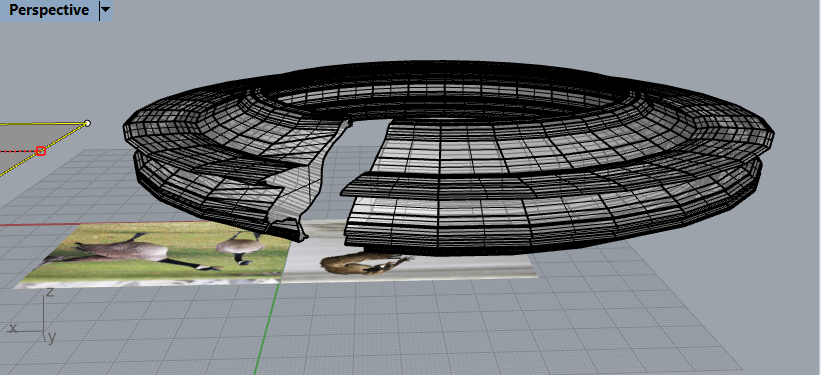
Task: Click the red square marker on the yellow line
Action: click(41, 151)
